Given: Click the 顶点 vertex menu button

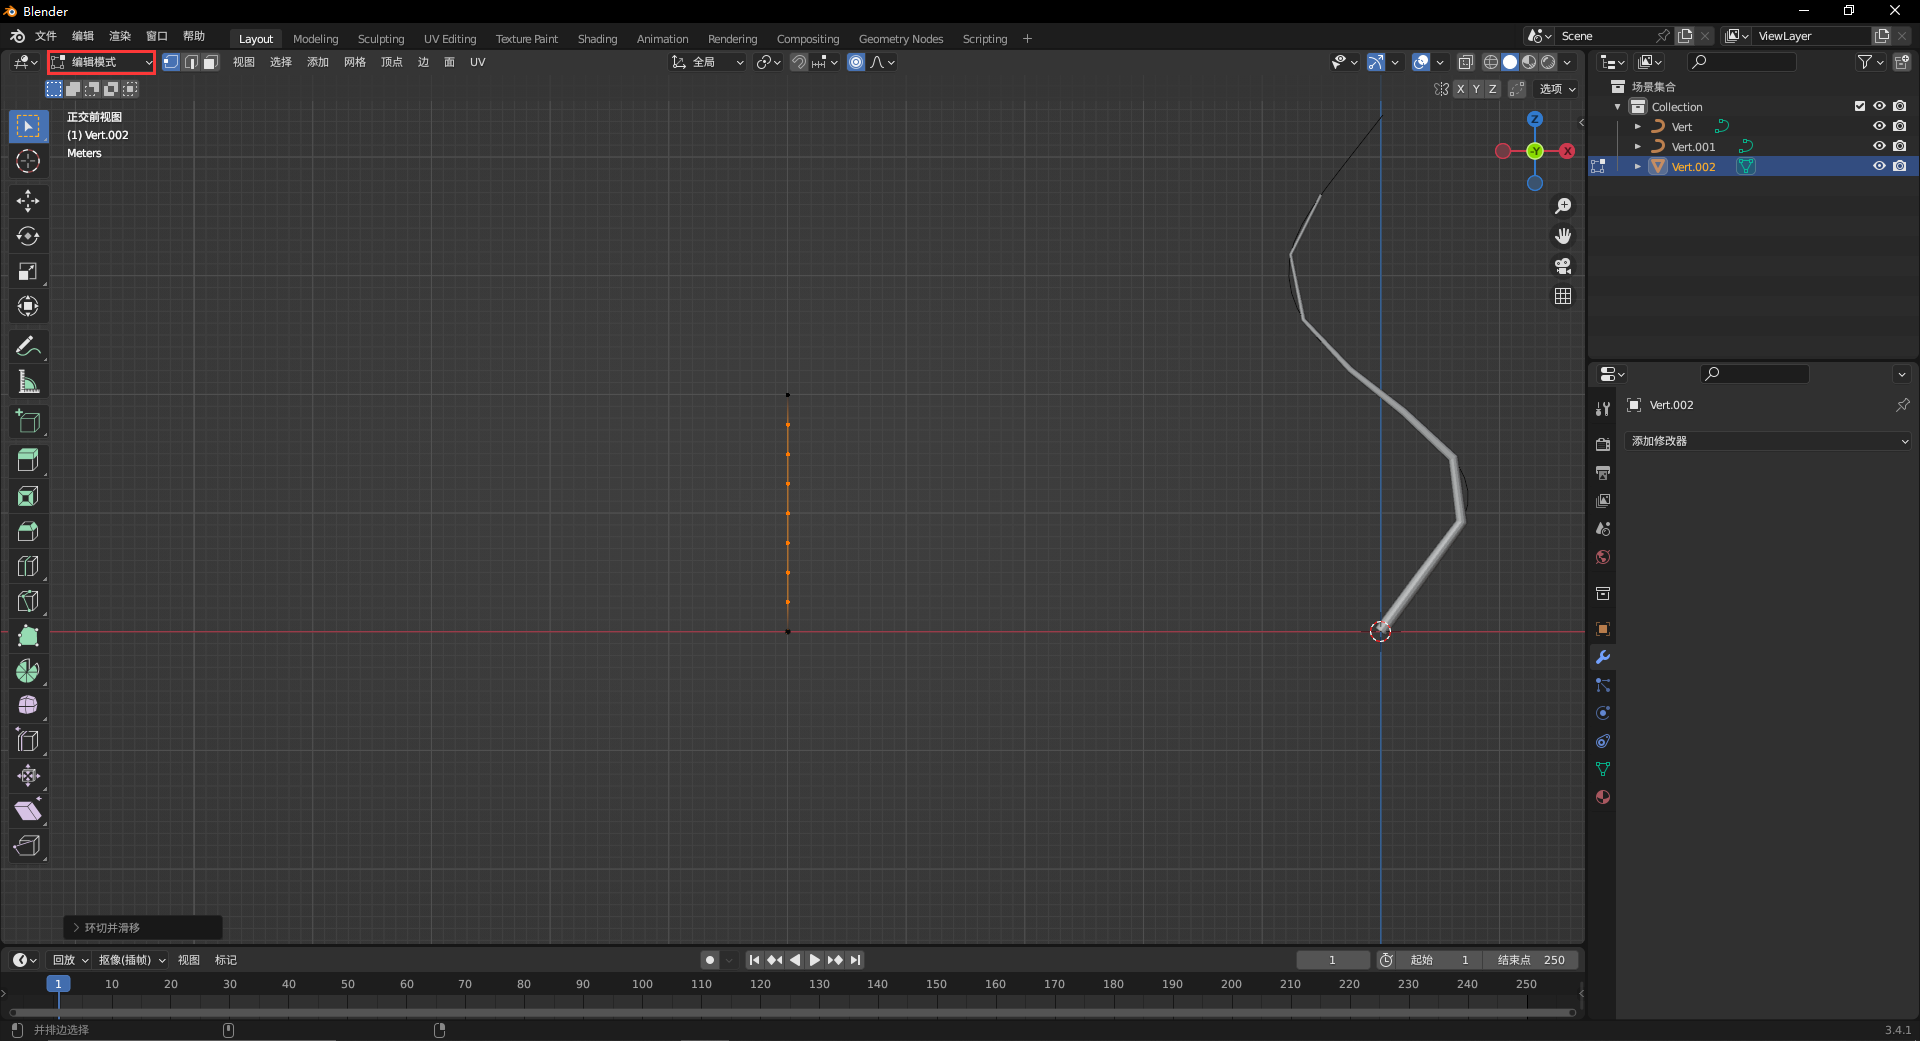Looking at the screenshot, I should click(x=392, y=62).
